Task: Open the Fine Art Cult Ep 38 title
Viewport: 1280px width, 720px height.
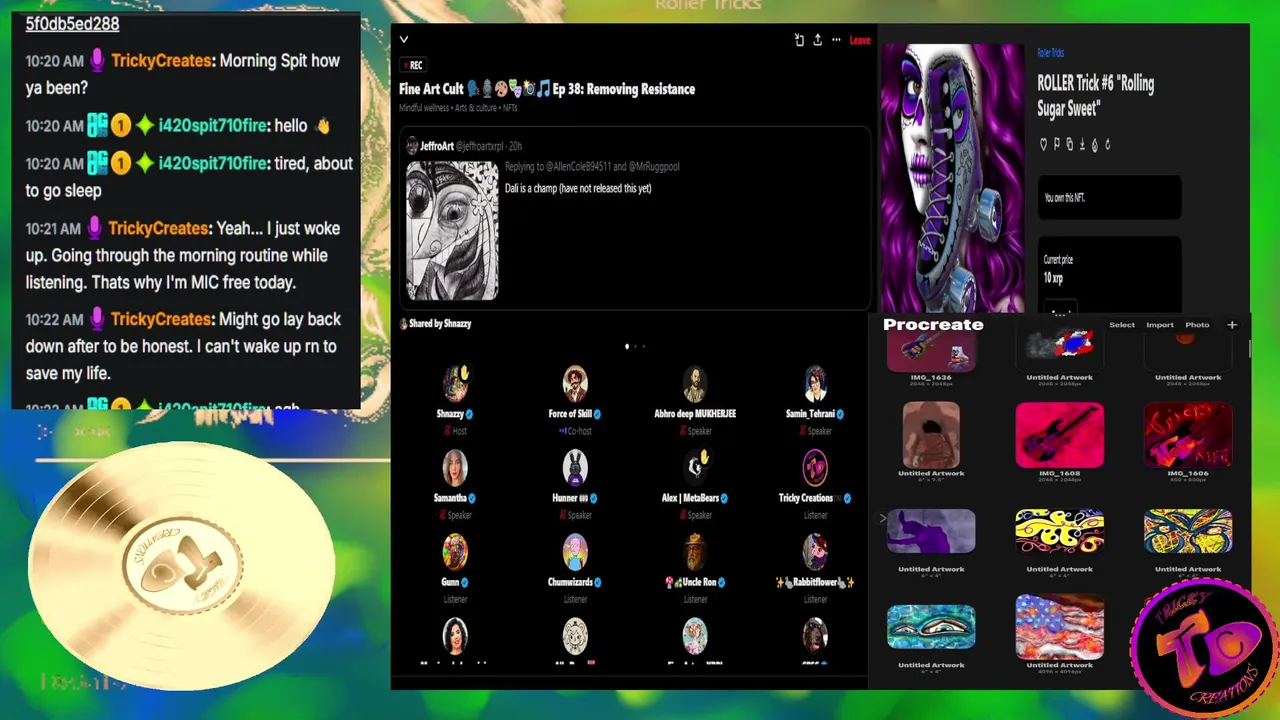Action: pos(547,89)
